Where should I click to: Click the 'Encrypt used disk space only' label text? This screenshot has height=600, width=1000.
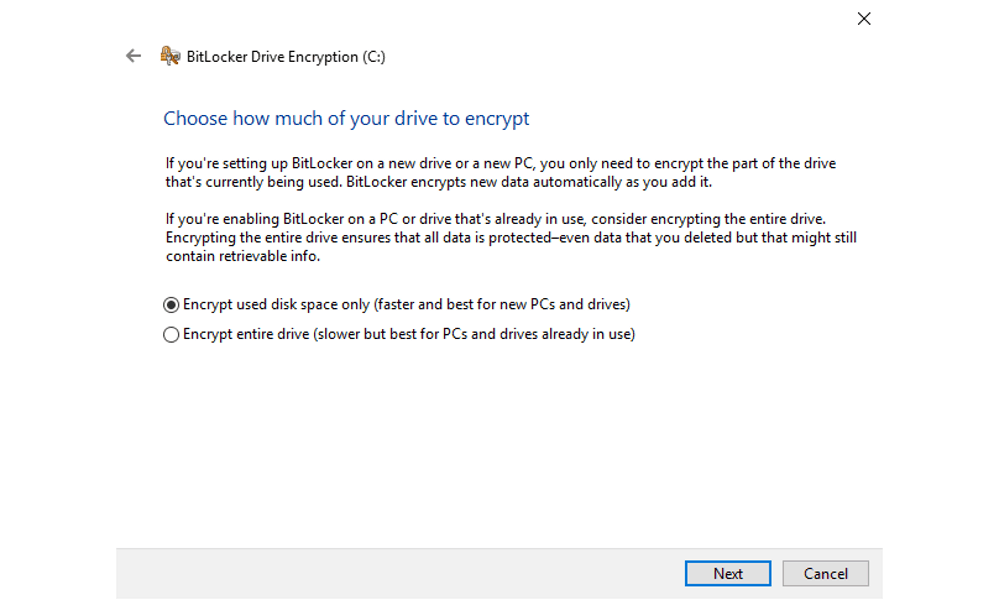276,305
